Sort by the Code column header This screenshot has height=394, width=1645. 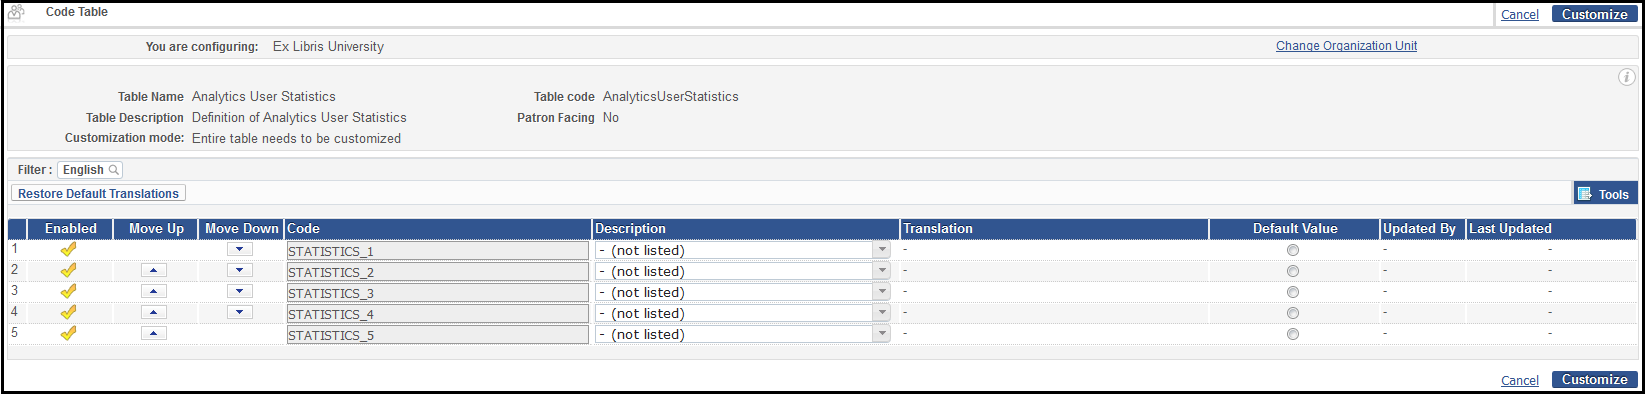click(304, 229)
